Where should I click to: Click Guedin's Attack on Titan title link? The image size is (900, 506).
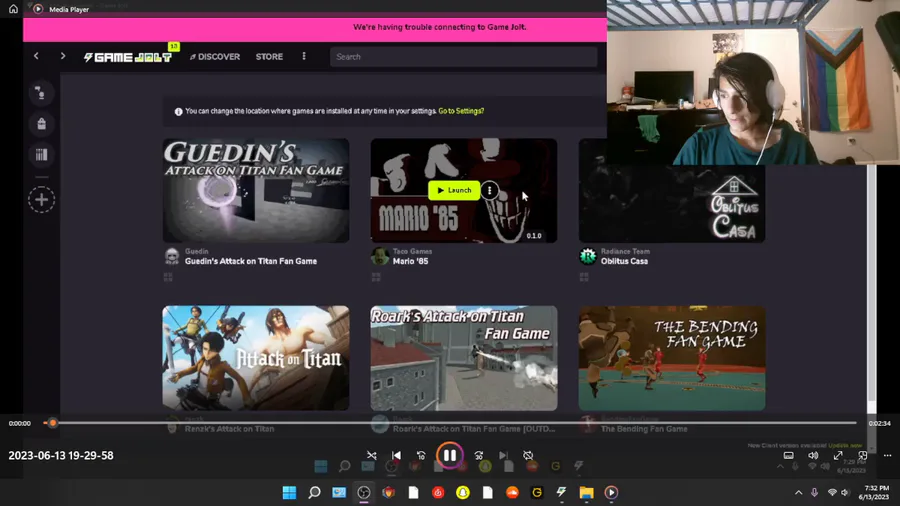pyautogui.click(x=251, y=261)
